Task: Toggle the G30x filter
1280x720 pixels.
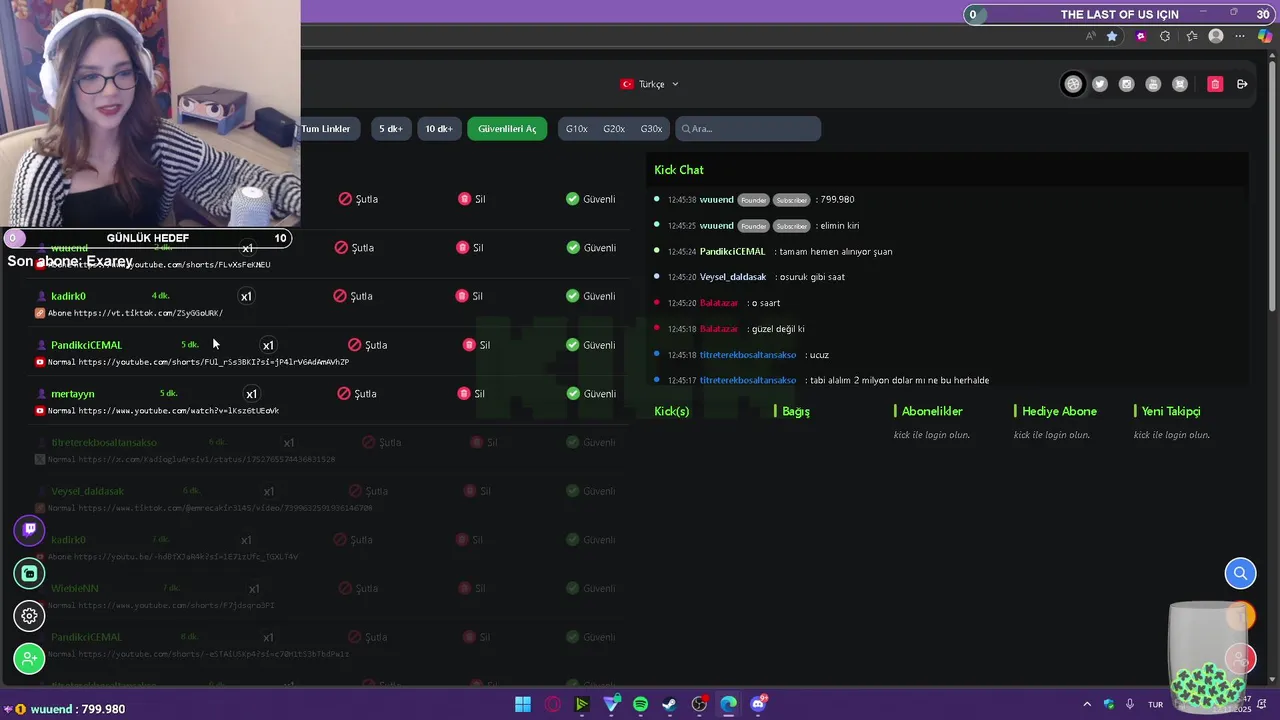Action: coord(651,129)
